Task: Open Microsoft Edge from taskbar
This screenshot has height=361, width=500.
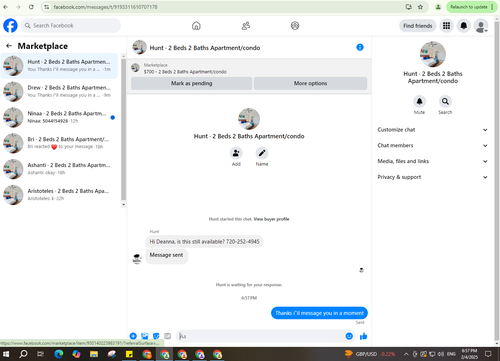Action: tap(59, 354)
